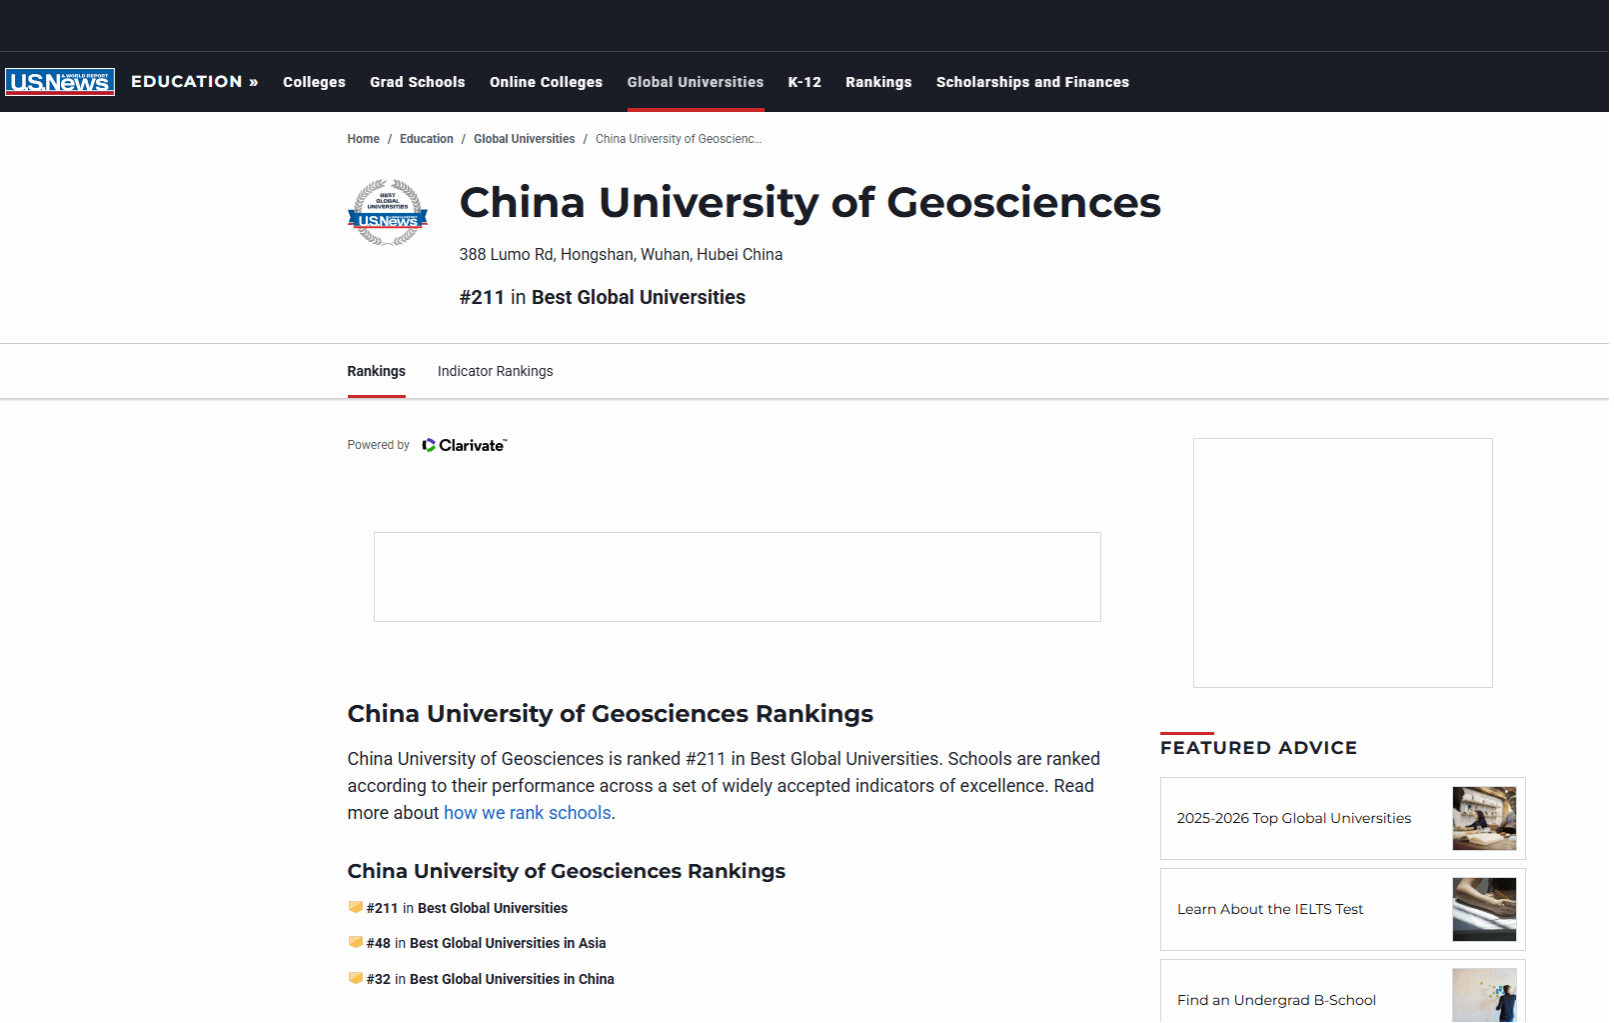Click the FEATURED ADVICE heading

coord(1259,748)
